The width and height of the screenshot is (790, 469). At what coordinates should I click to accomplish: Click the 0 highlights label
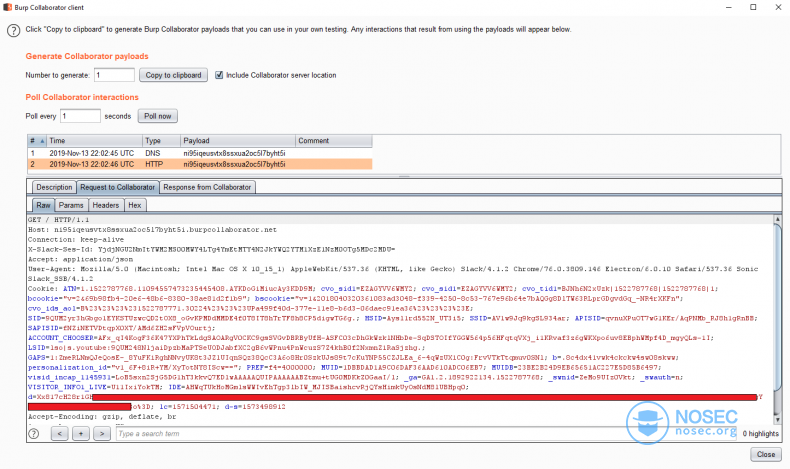pyautogui.click(x=760, y=433)
